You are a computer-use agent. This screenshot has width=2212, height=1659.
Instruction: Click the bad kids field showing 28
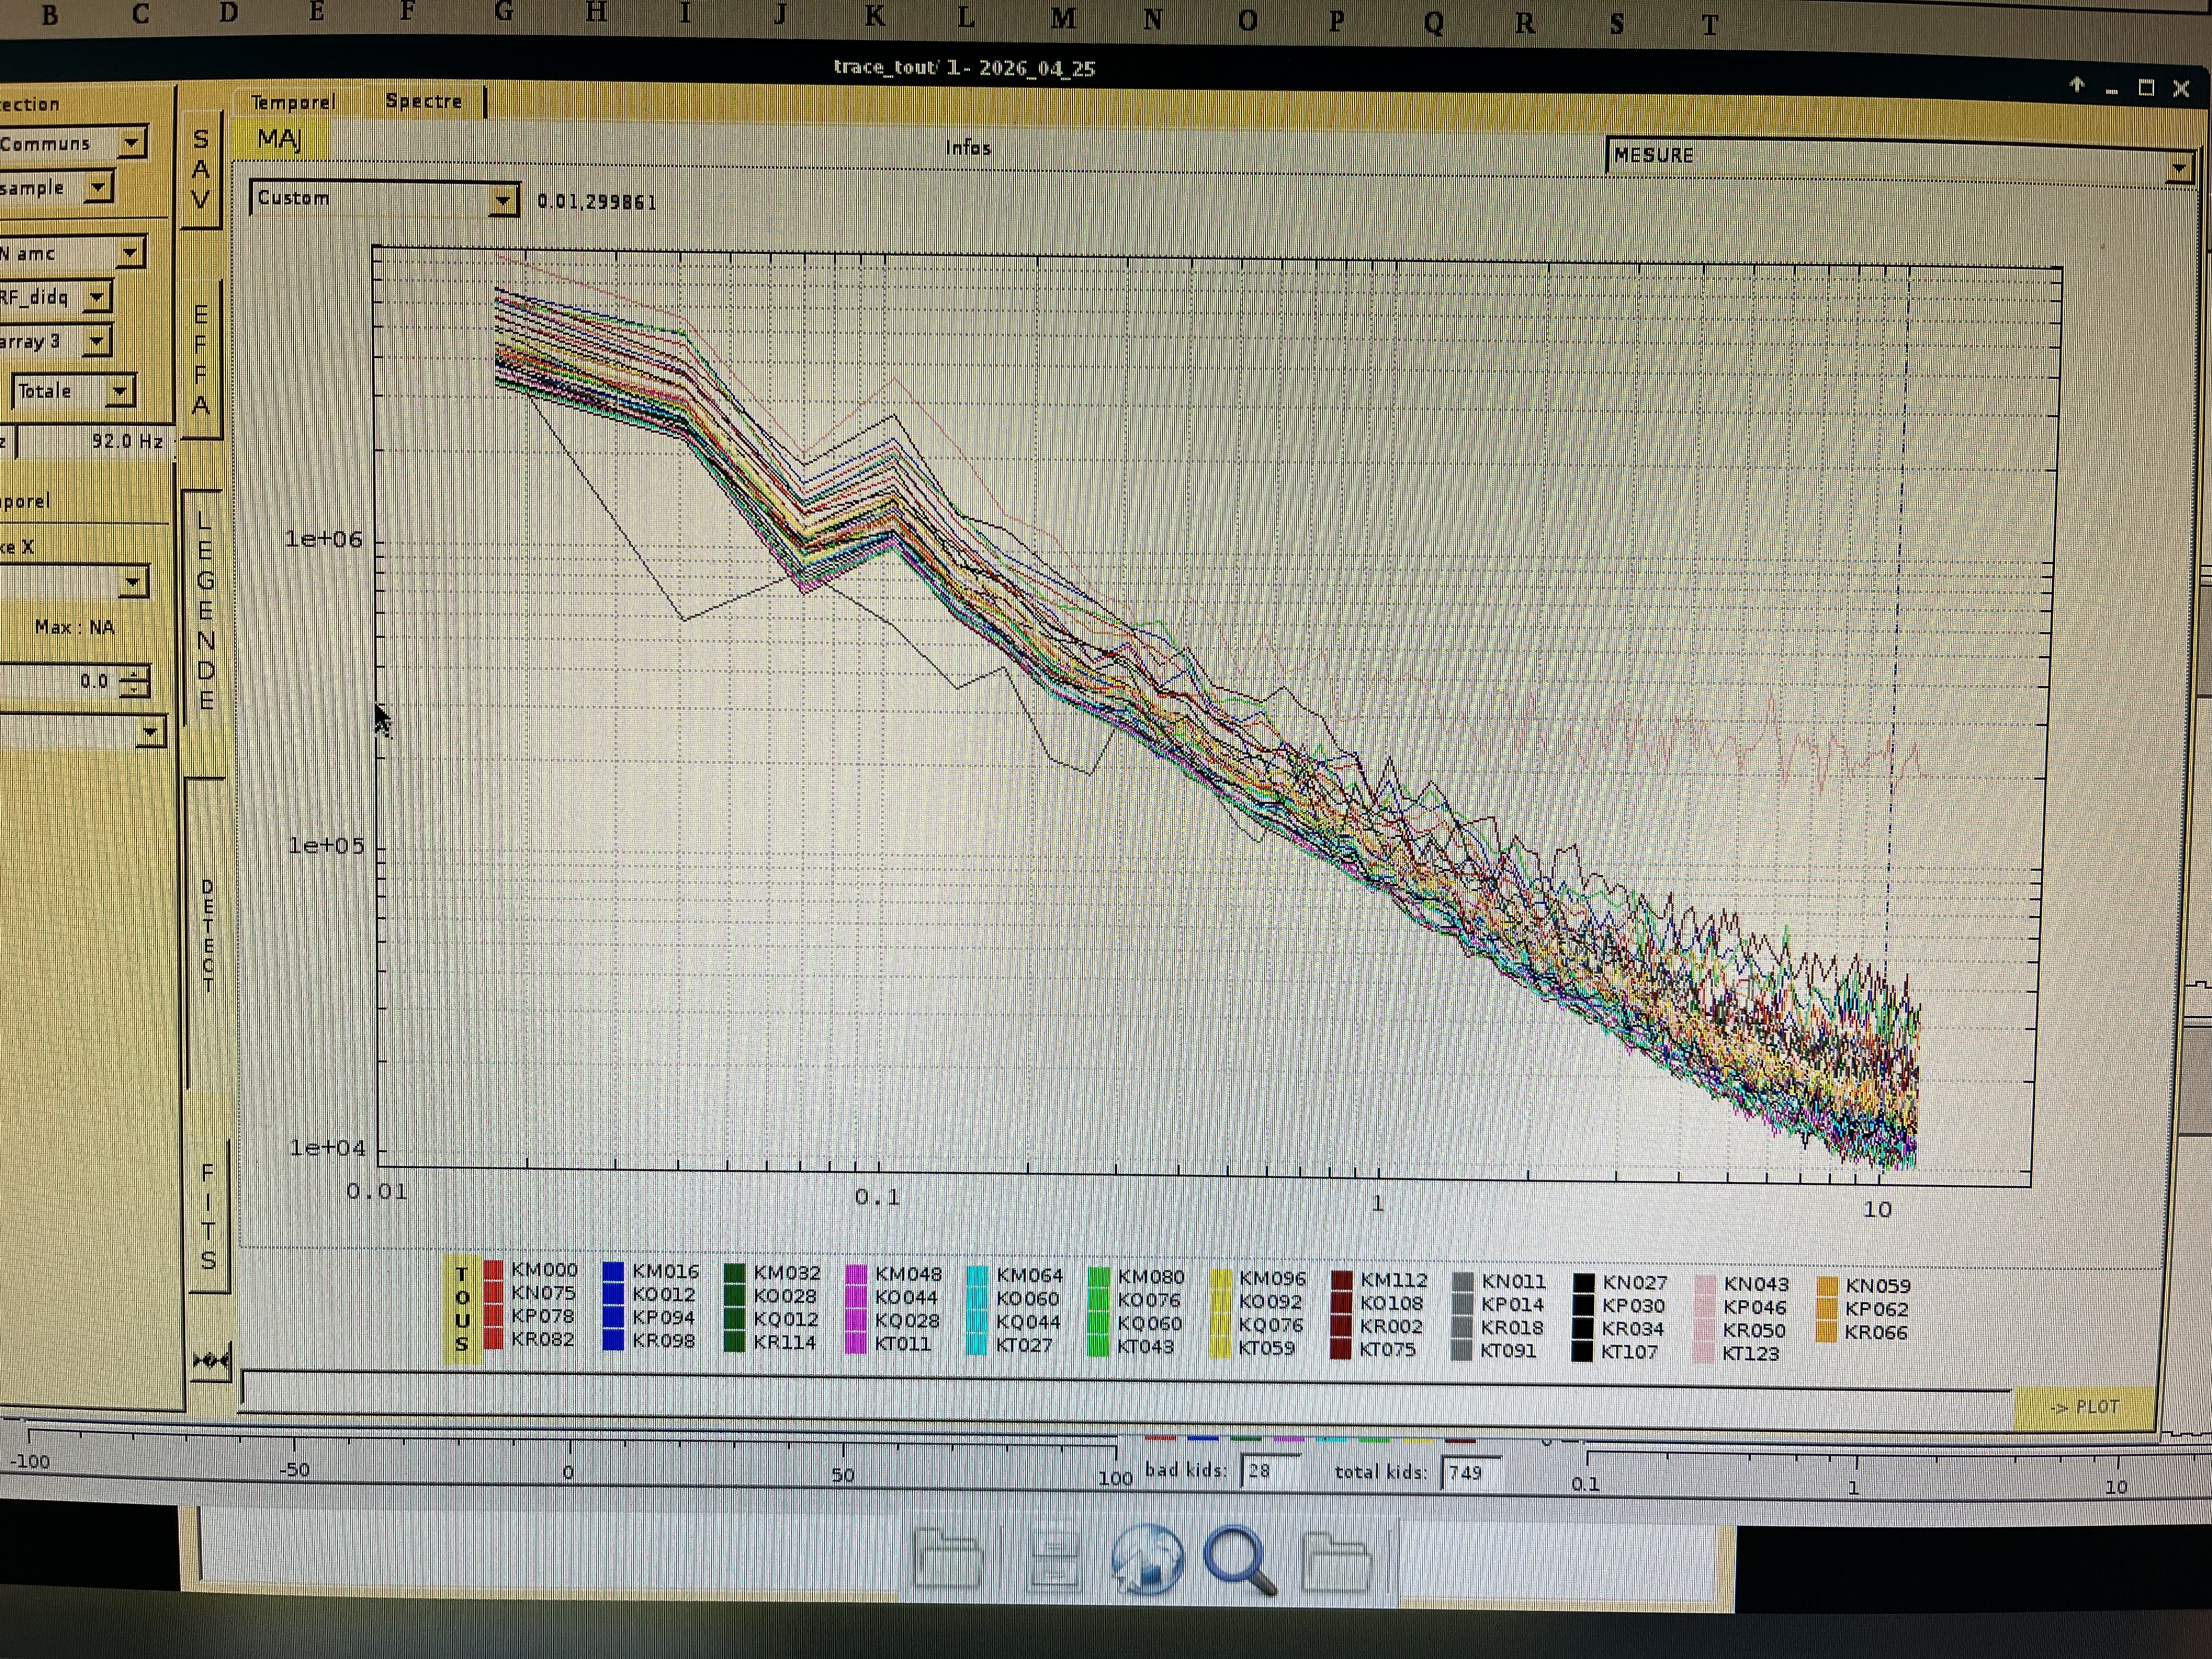click(x=1269, y=1471)
